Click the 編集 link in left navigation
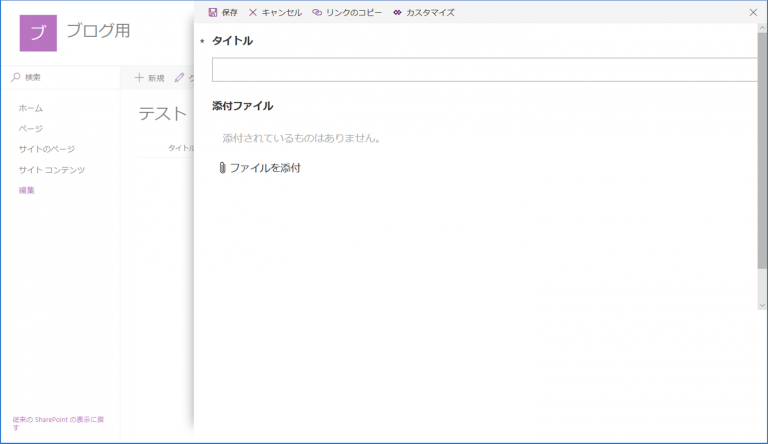This screenshot has width=768, height=444. click(x=27, y=190)
